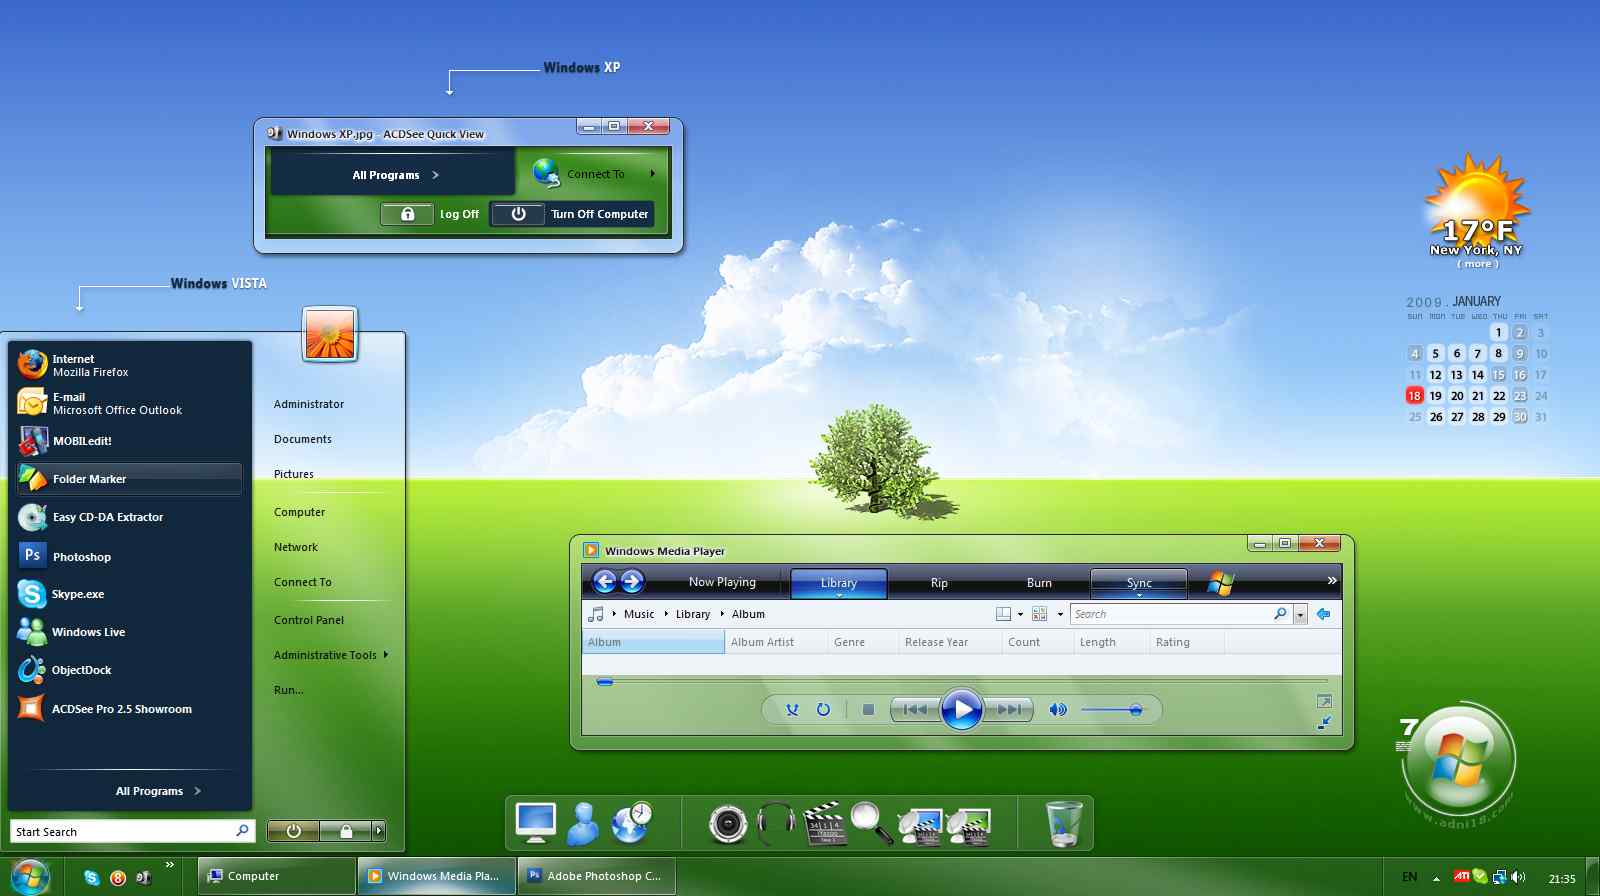
Task: Open Mozilla Firefox from the start menu
Action: [x=129, y=365]
